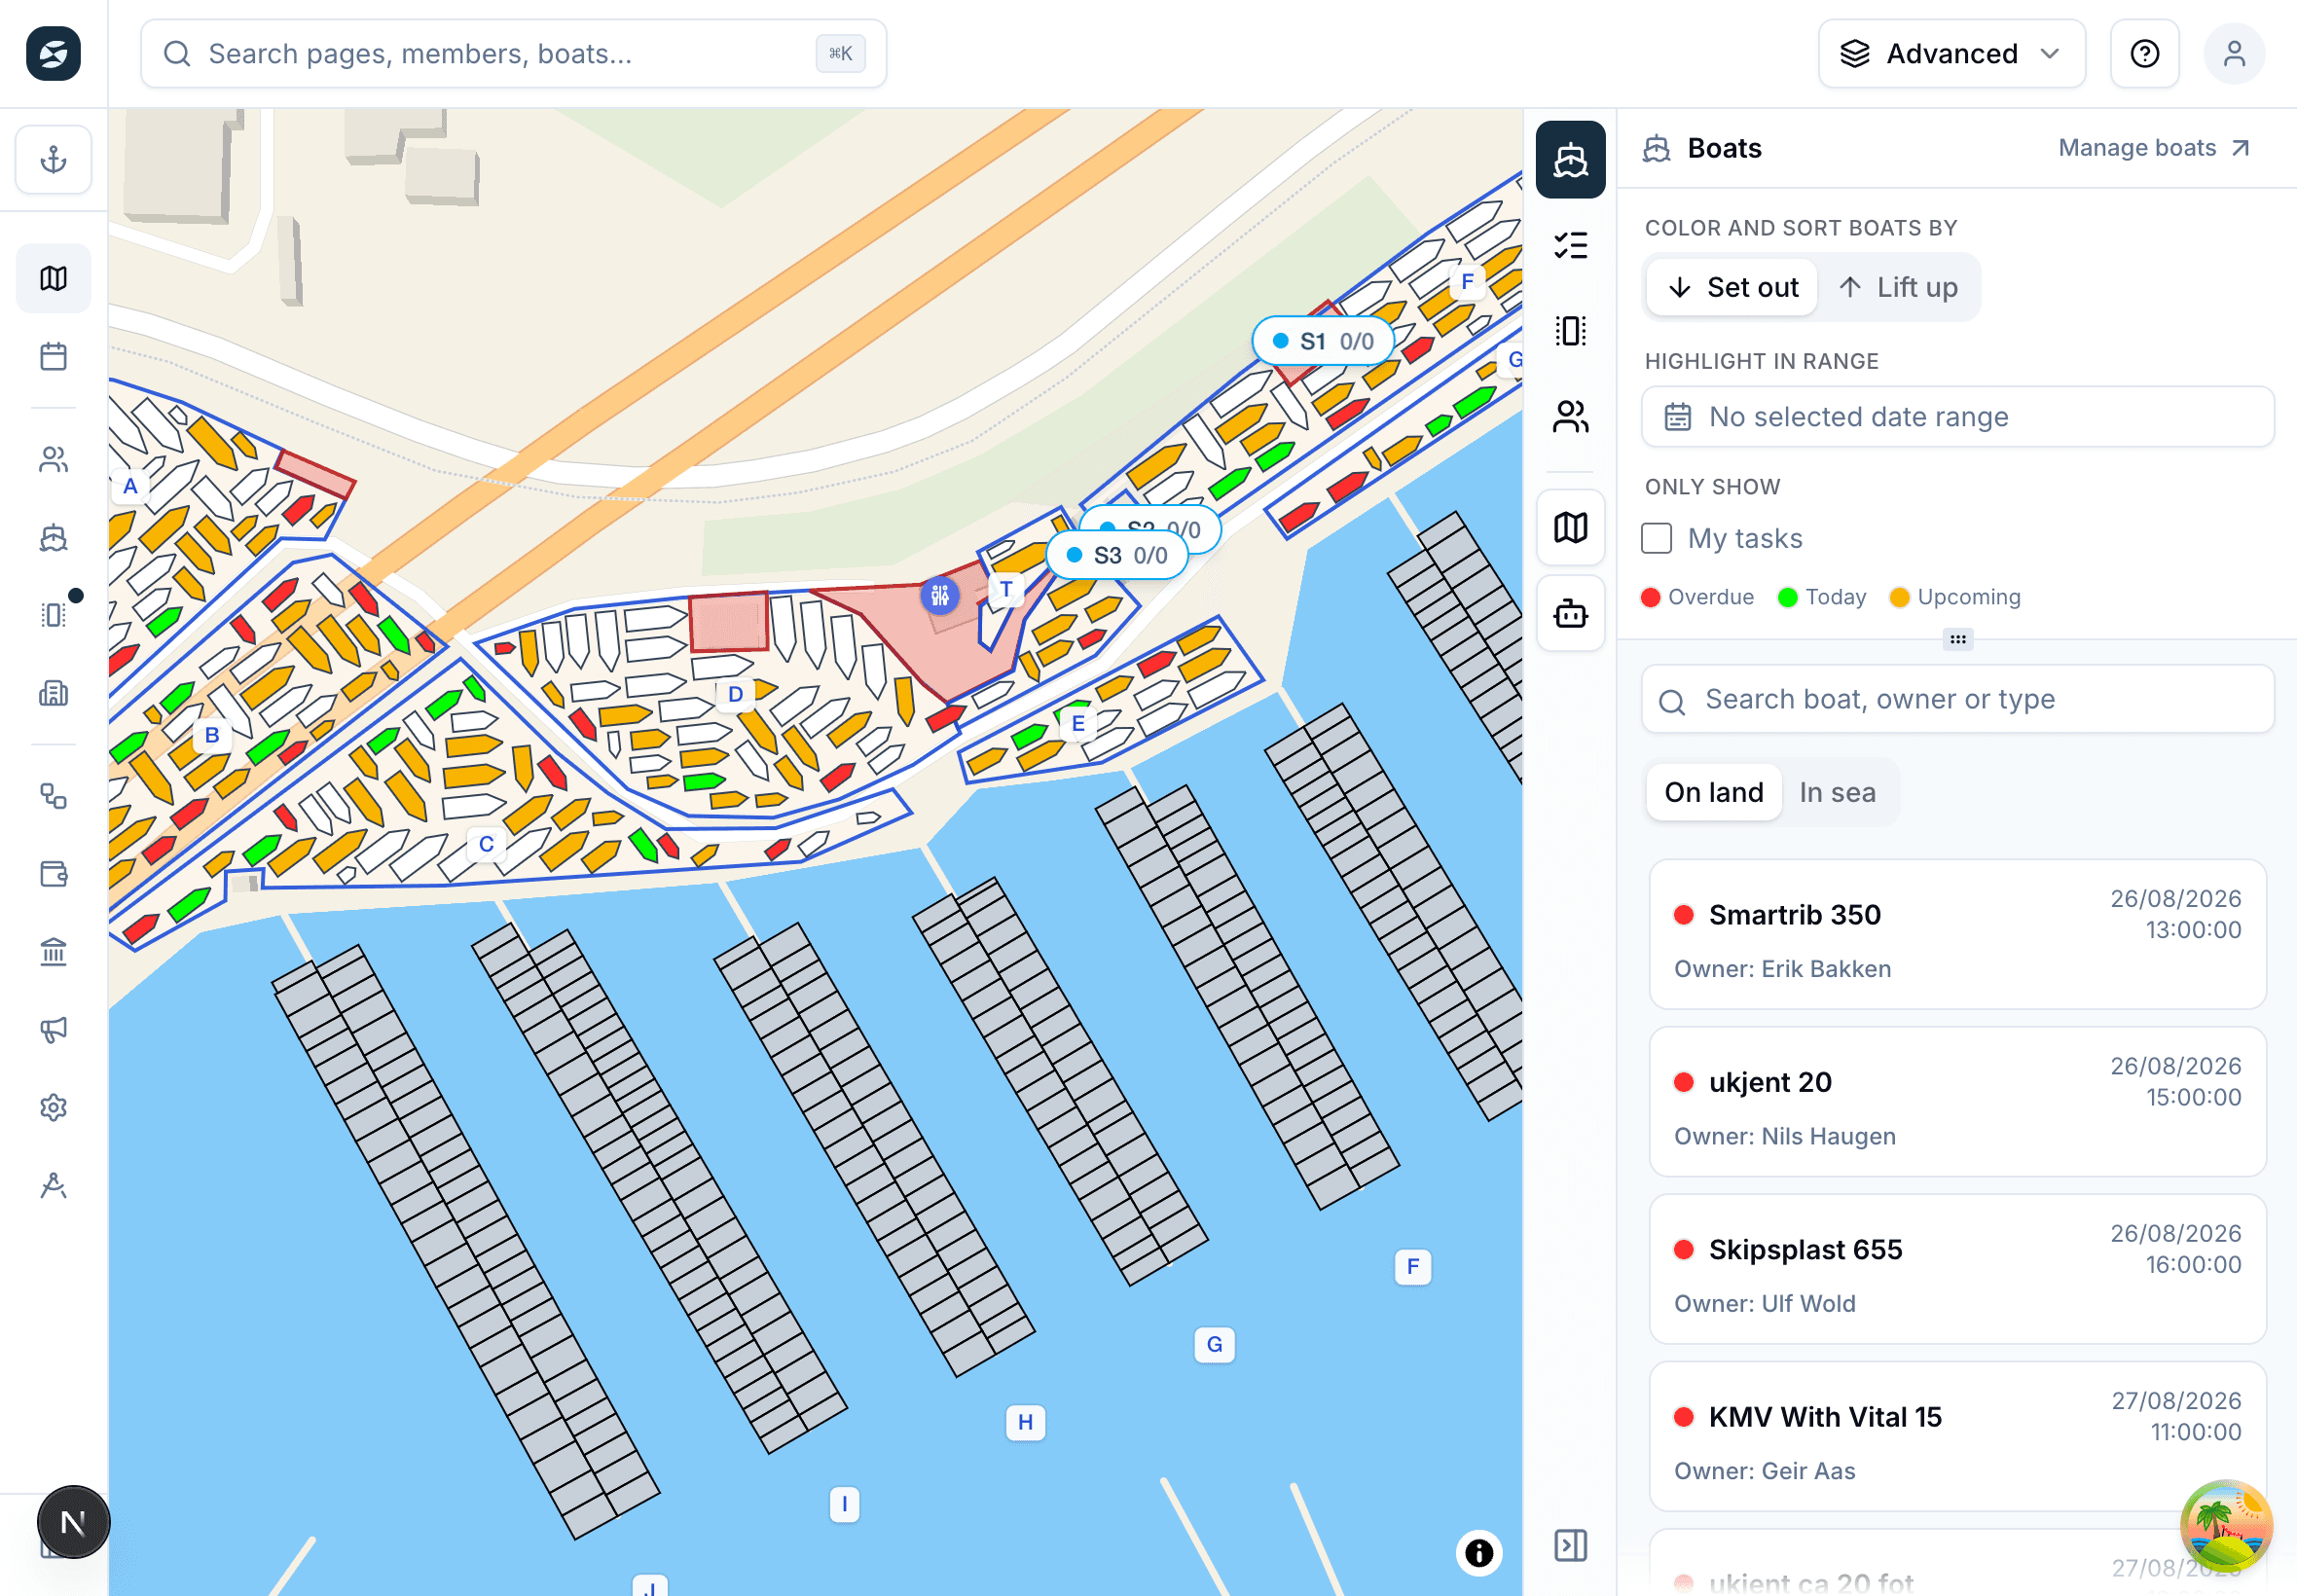Click the blue settings marker on the map
Viewport: 2297px width, 1596px height.
(x=939, y=596)
